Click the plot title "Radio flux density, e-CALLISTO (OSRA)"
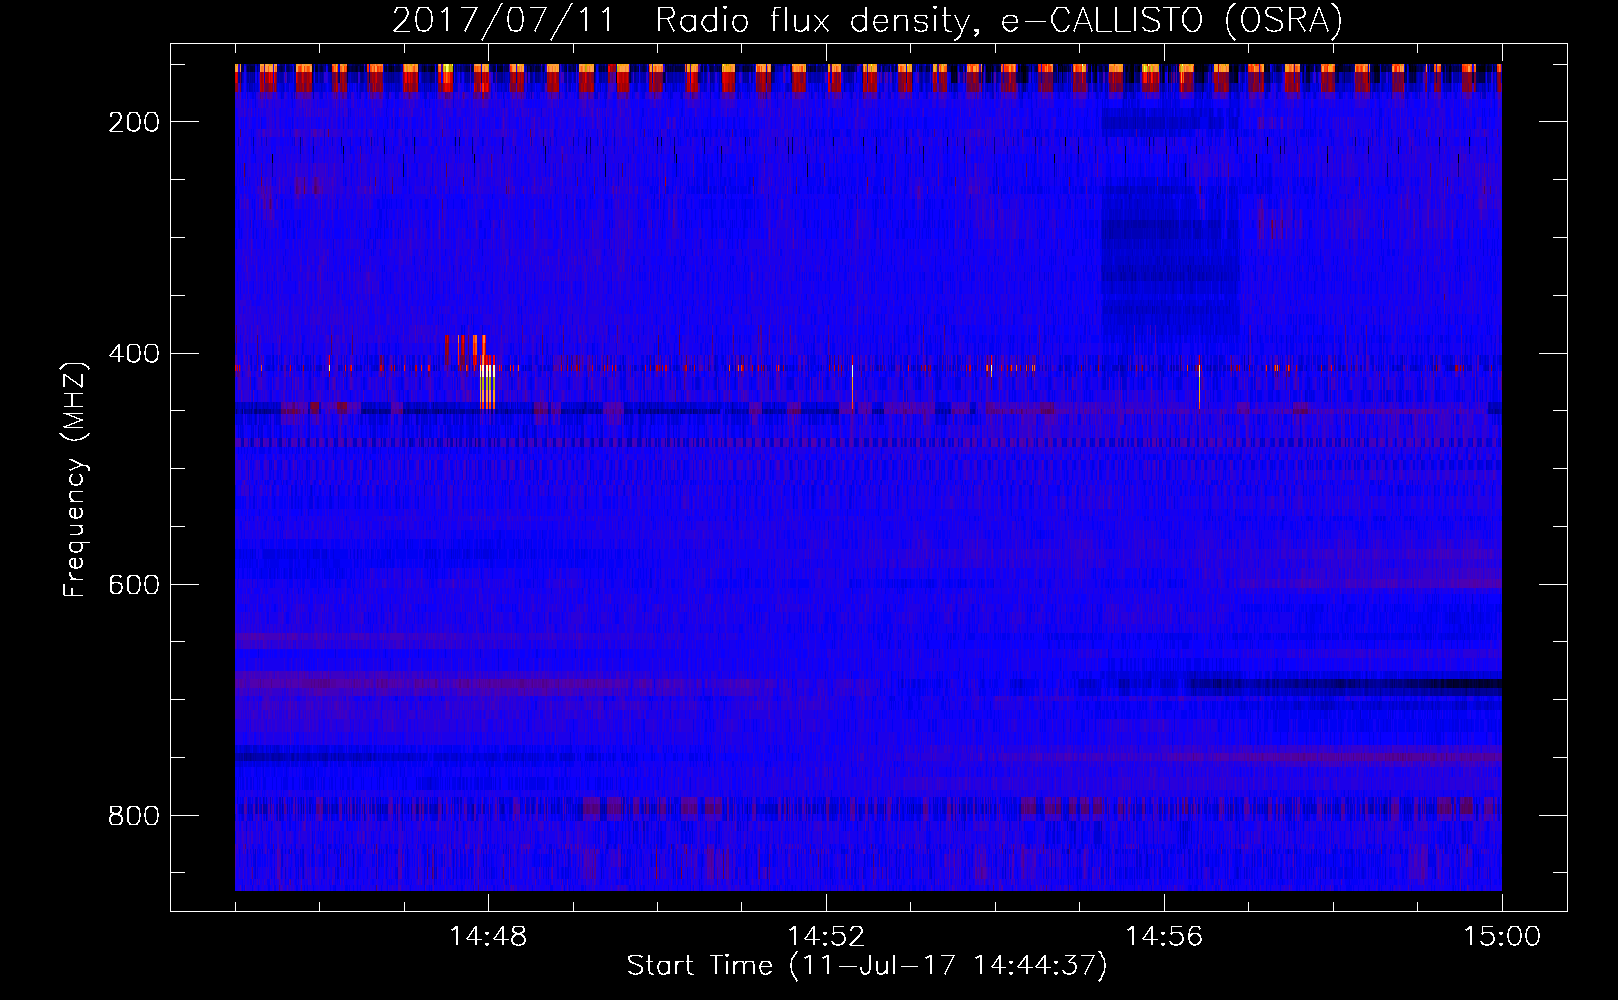Image resolution: width=1618 pixels, height=1000 pixels. (x=999, y=20)
